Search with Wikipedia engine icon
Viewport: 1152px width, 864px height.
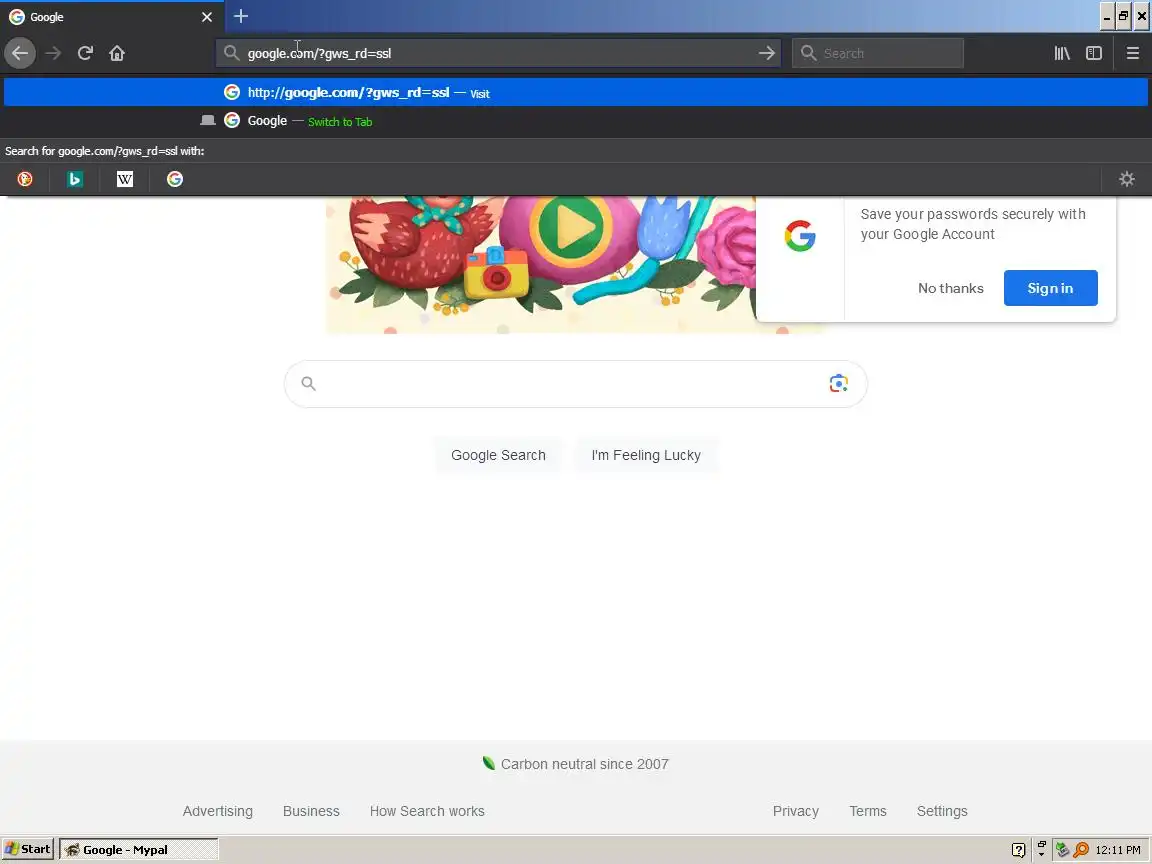click(x=125, y=179)
